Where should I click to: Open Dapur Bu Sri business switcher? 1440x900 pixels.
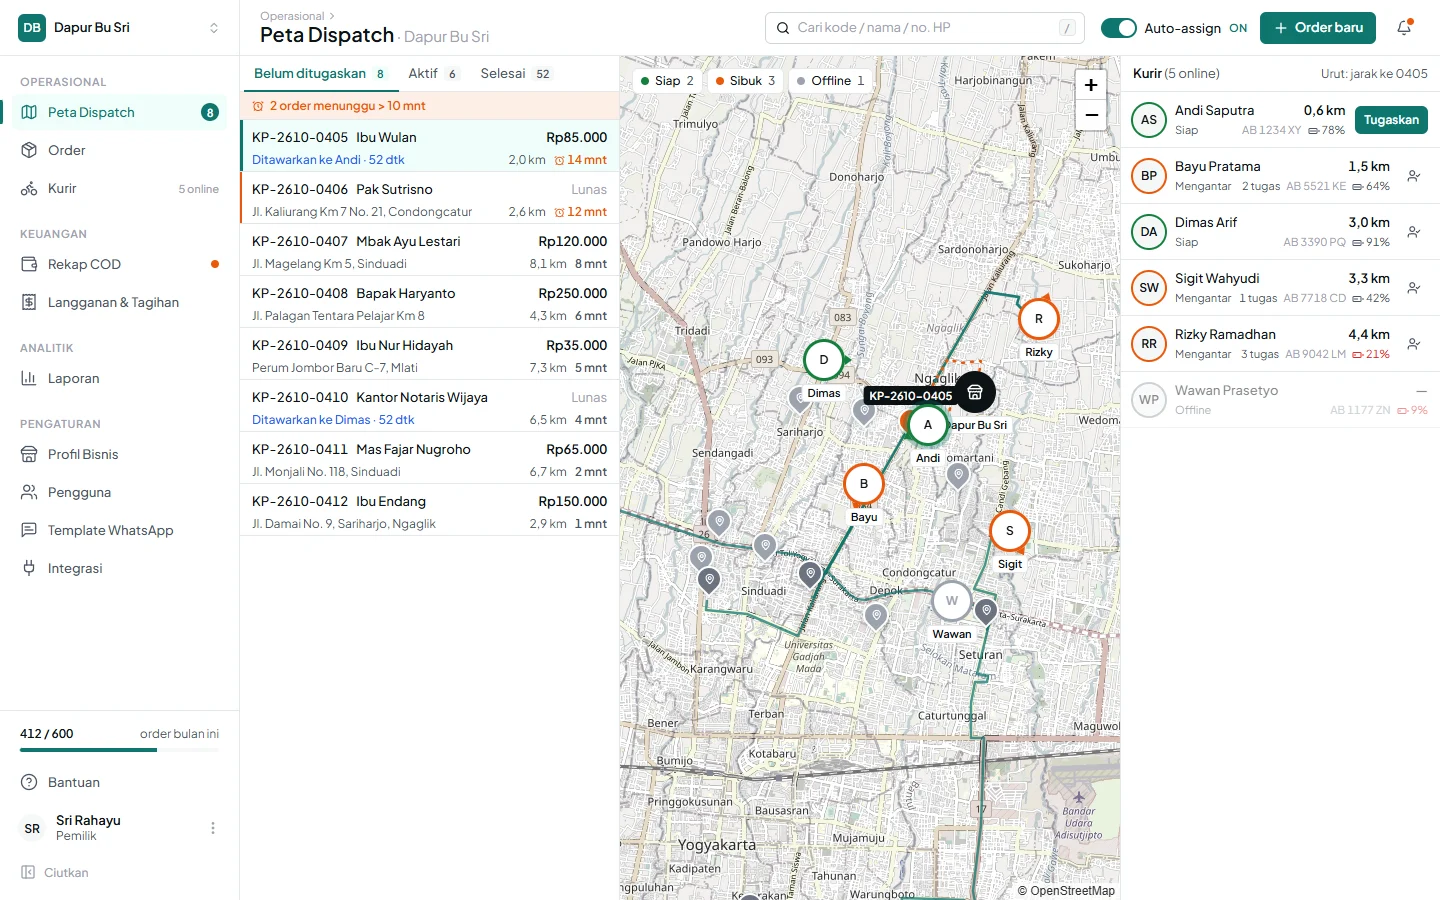(120, 28)
